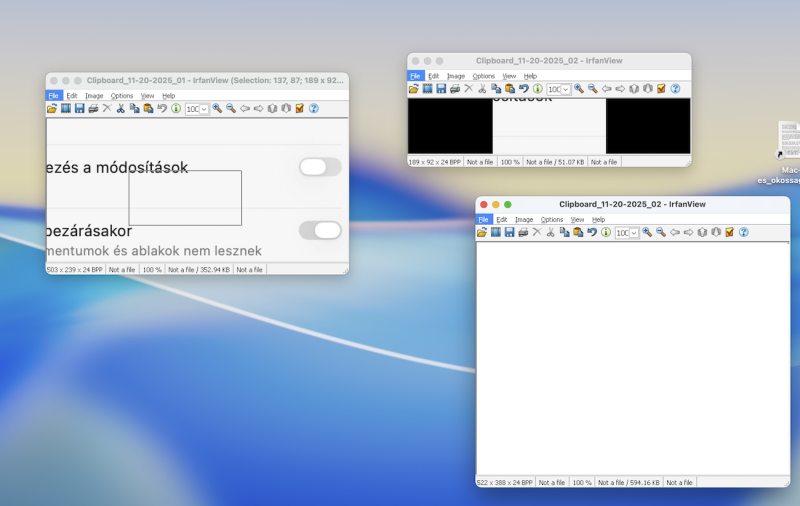Viewport: 800px width, 506px height.
Task: Click Save icon in front Clipboard_02 window
Action: pos(510,232)
